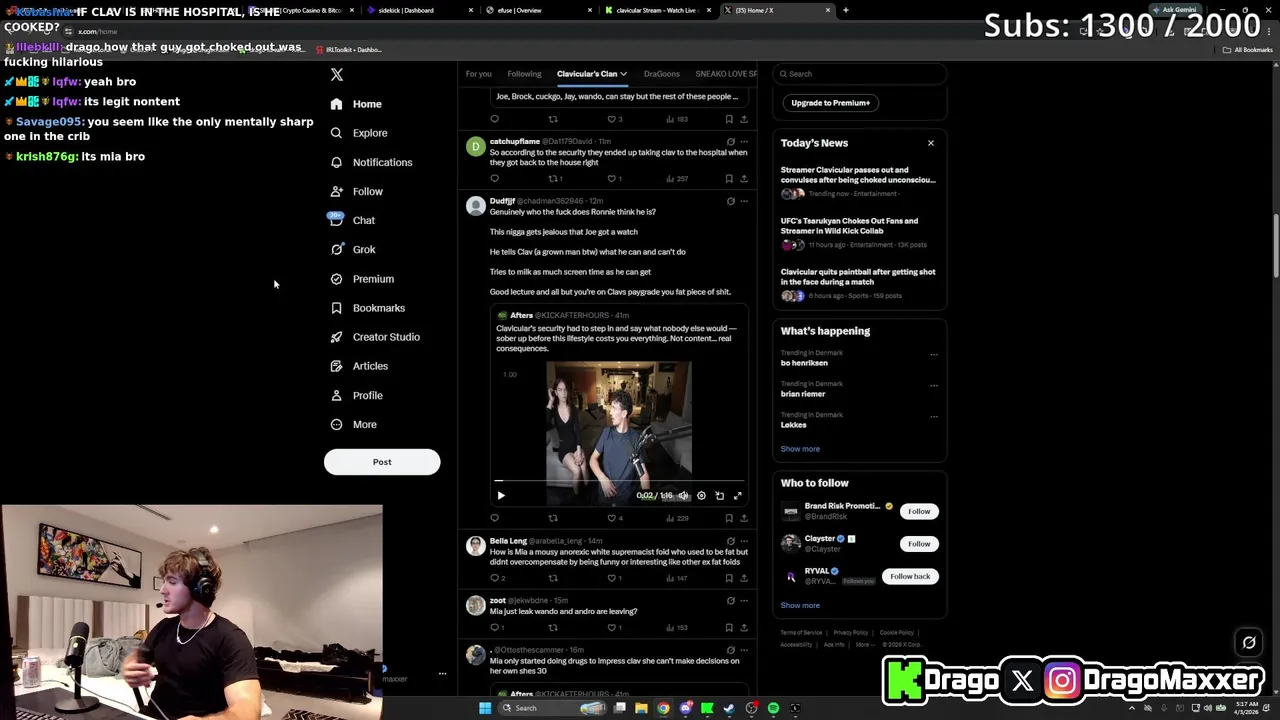Open Spotify from the taskbar

[x=773, y=708]
